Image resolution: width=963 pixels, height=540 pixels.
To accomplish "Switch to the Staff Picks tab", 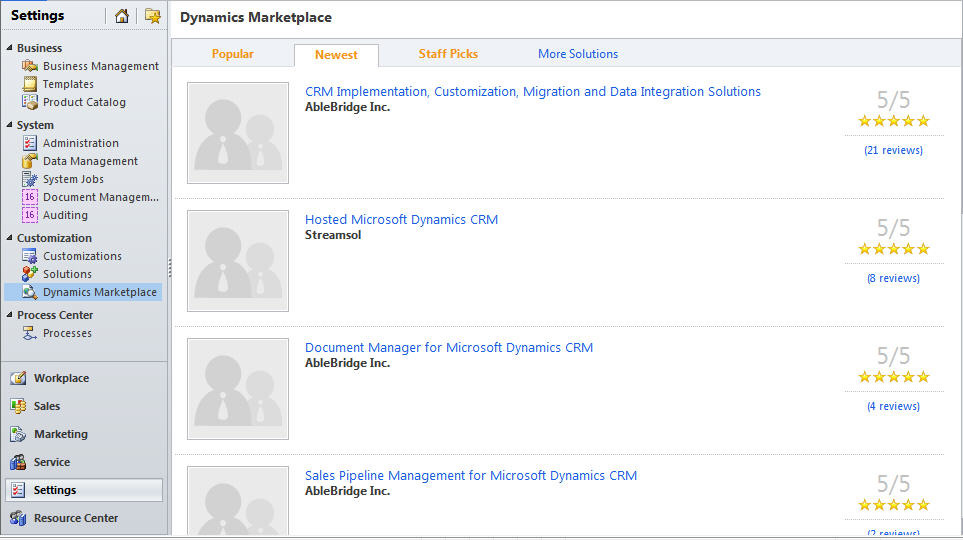I will click(x=448, y=54).
